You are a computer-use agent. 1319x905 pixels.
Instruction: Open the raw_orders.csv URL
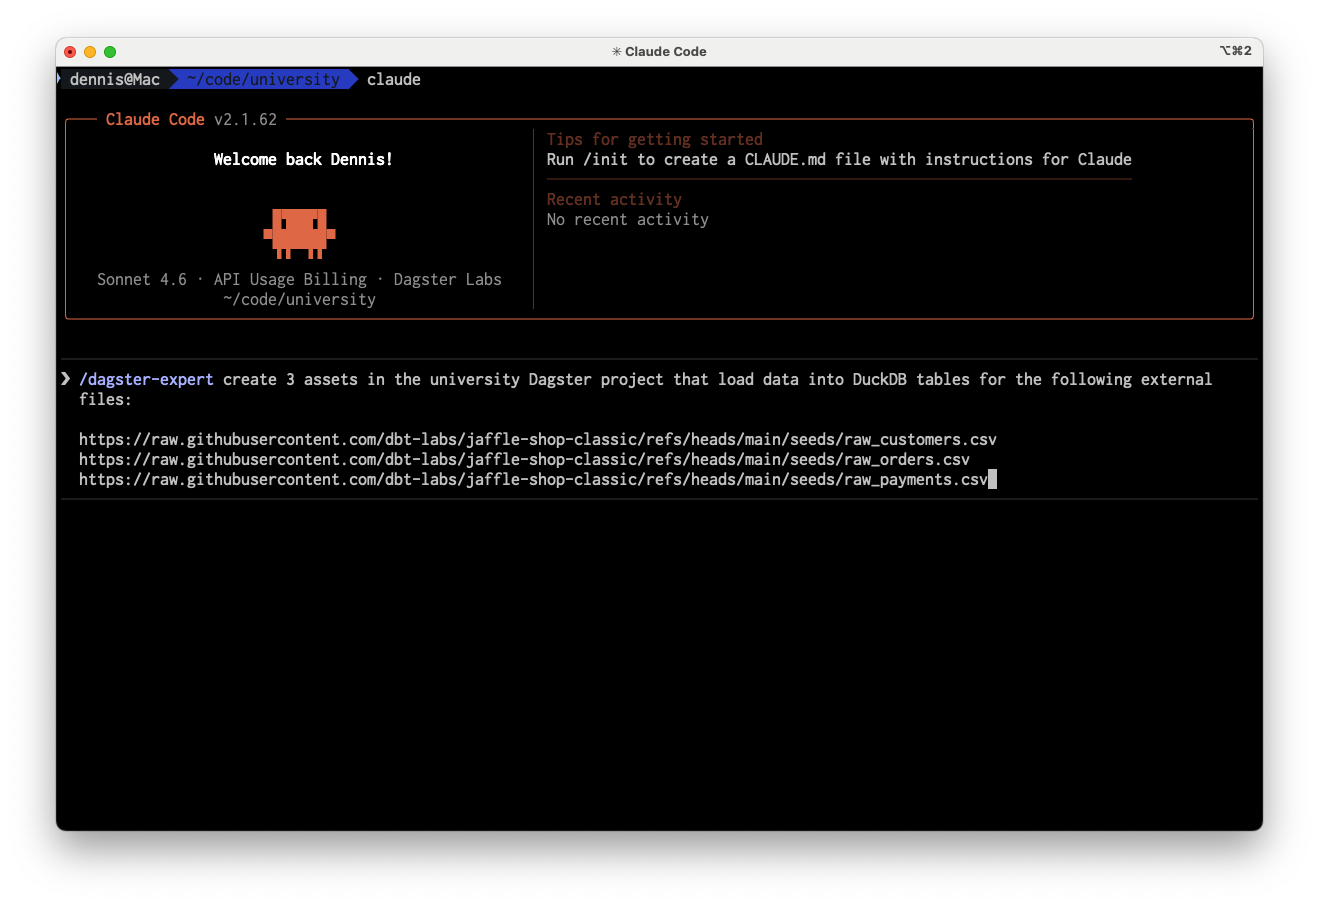coord(524,459)
